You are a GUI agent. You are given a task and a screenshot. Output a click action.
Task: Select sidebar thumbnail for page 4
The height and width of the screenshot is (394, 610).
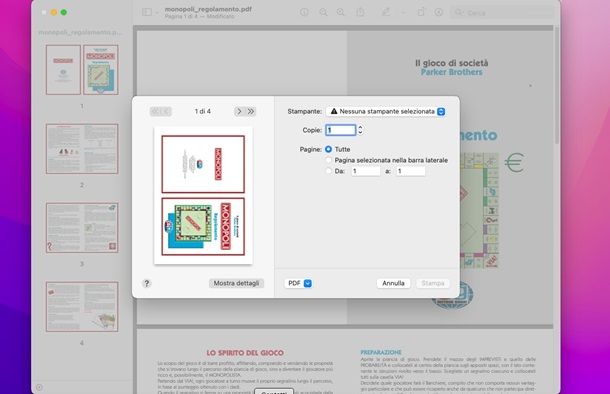coord(82,307)
